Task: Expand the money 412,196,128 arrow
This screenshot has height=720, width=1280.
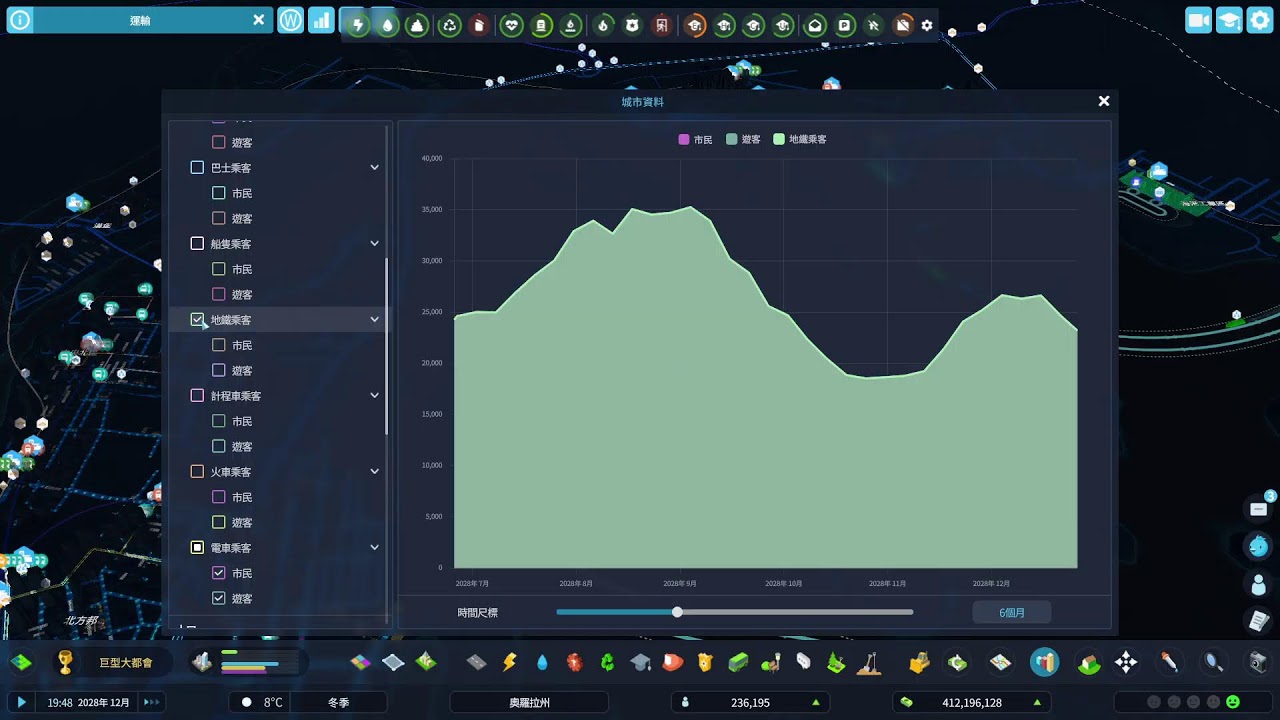Action: click(x=1036, y=703)
